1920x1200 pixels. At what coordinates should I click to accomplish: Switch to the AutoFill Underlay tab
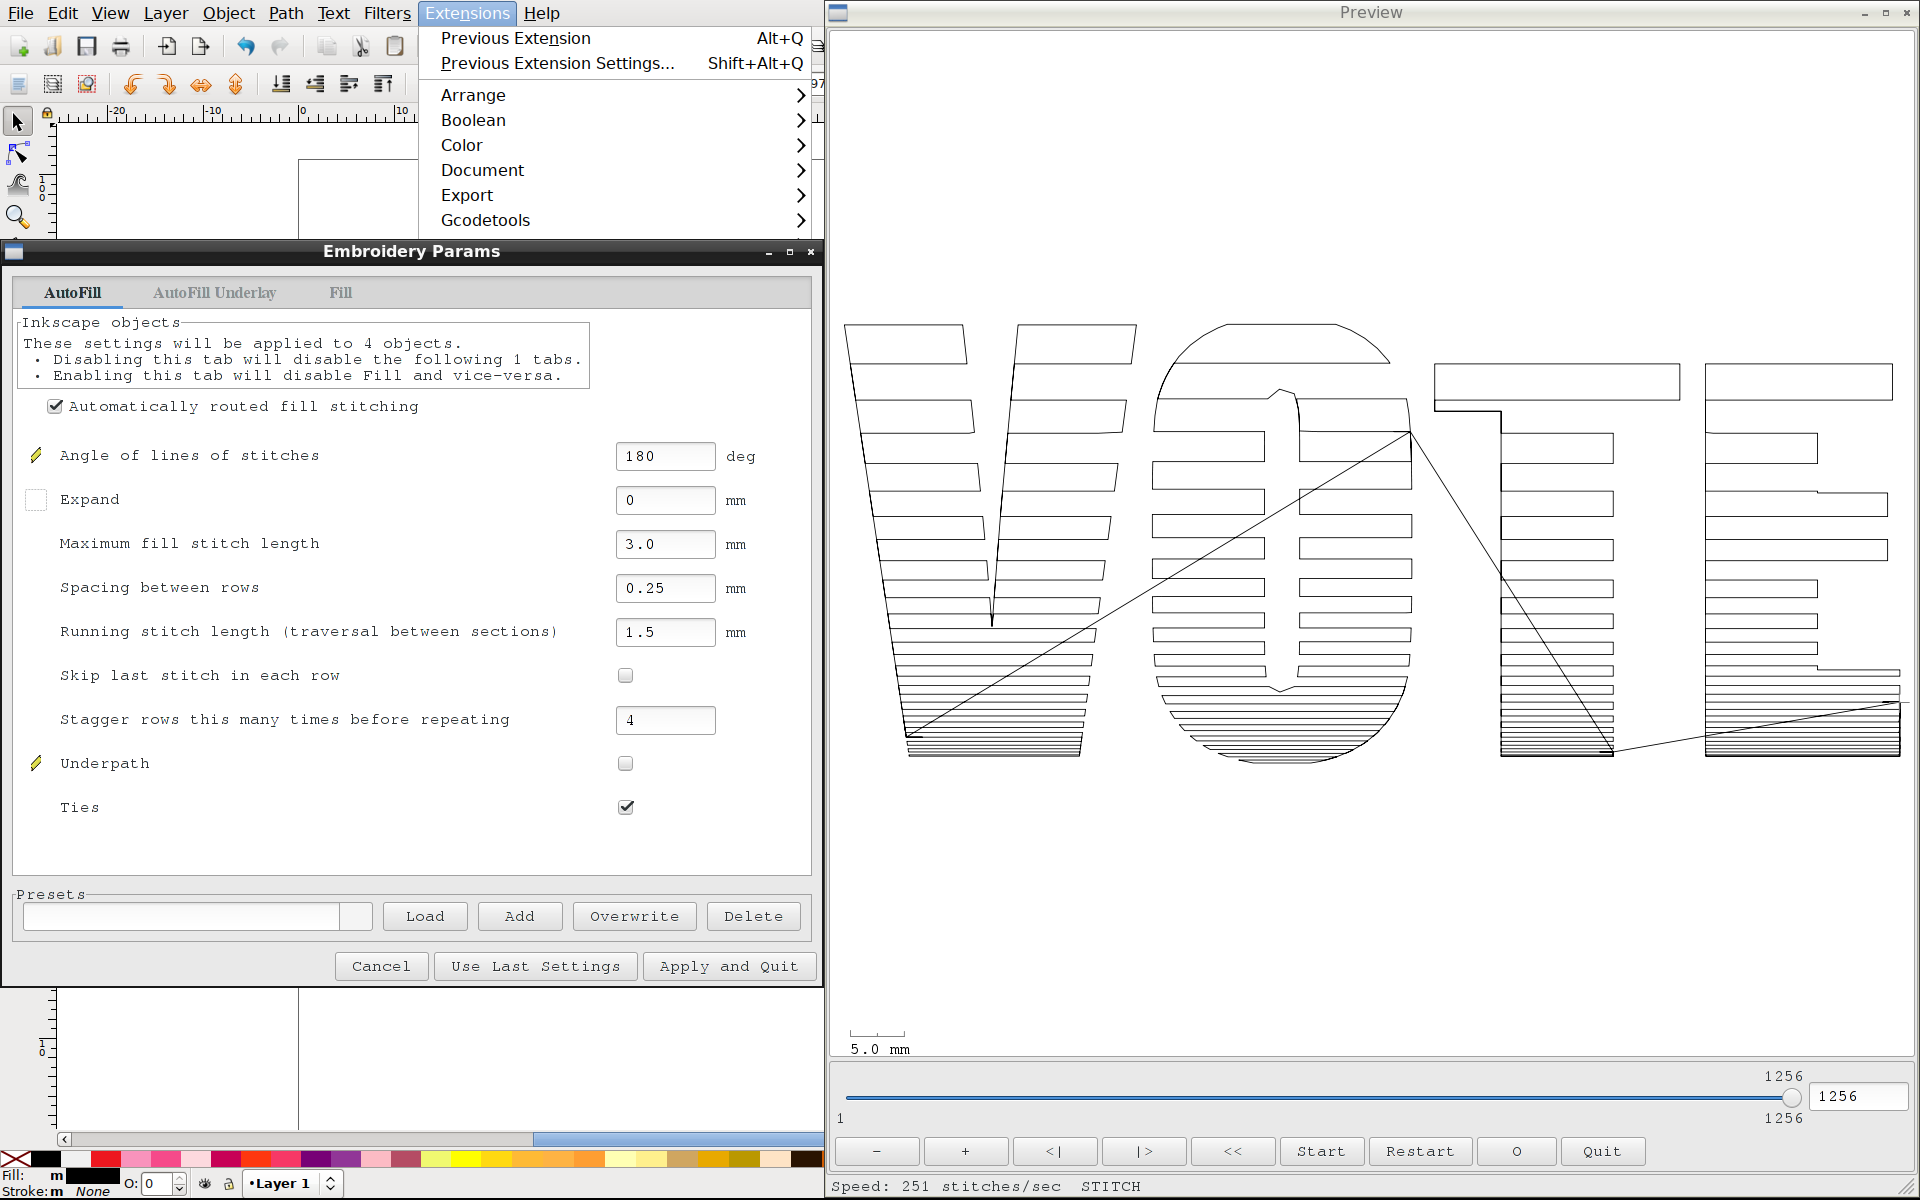(214, 293)
